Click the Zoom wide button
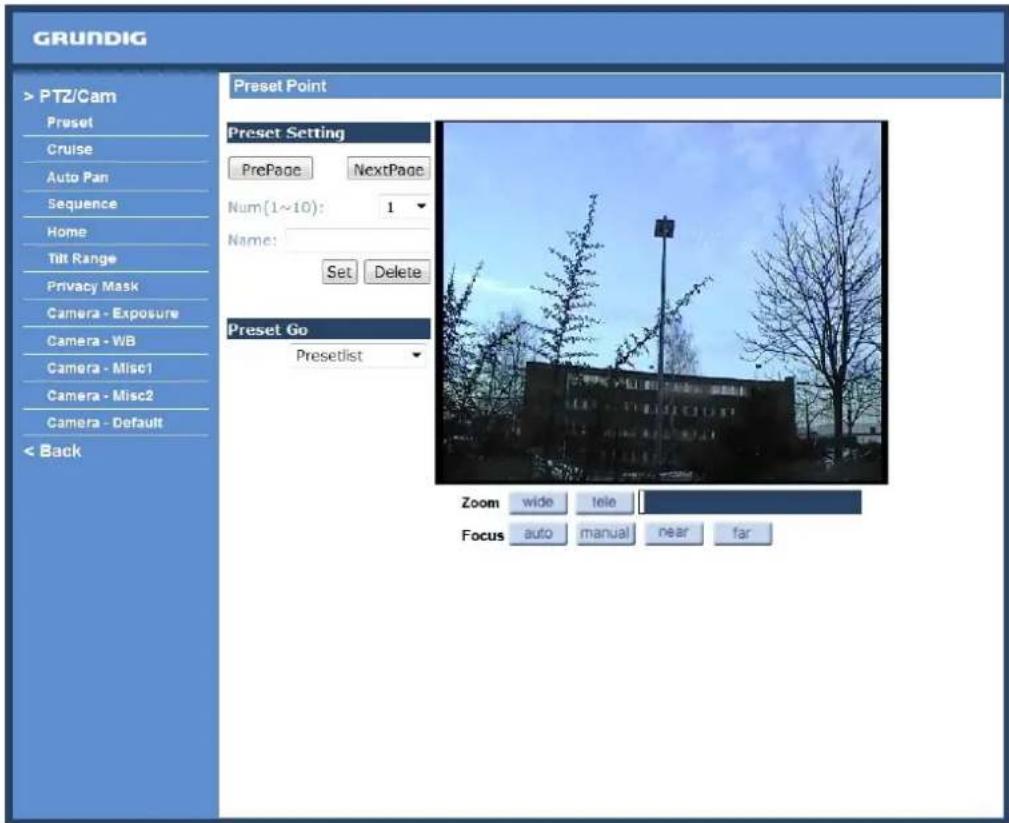The height and width of the screenshot is (823, 1009). pos(538,502)
